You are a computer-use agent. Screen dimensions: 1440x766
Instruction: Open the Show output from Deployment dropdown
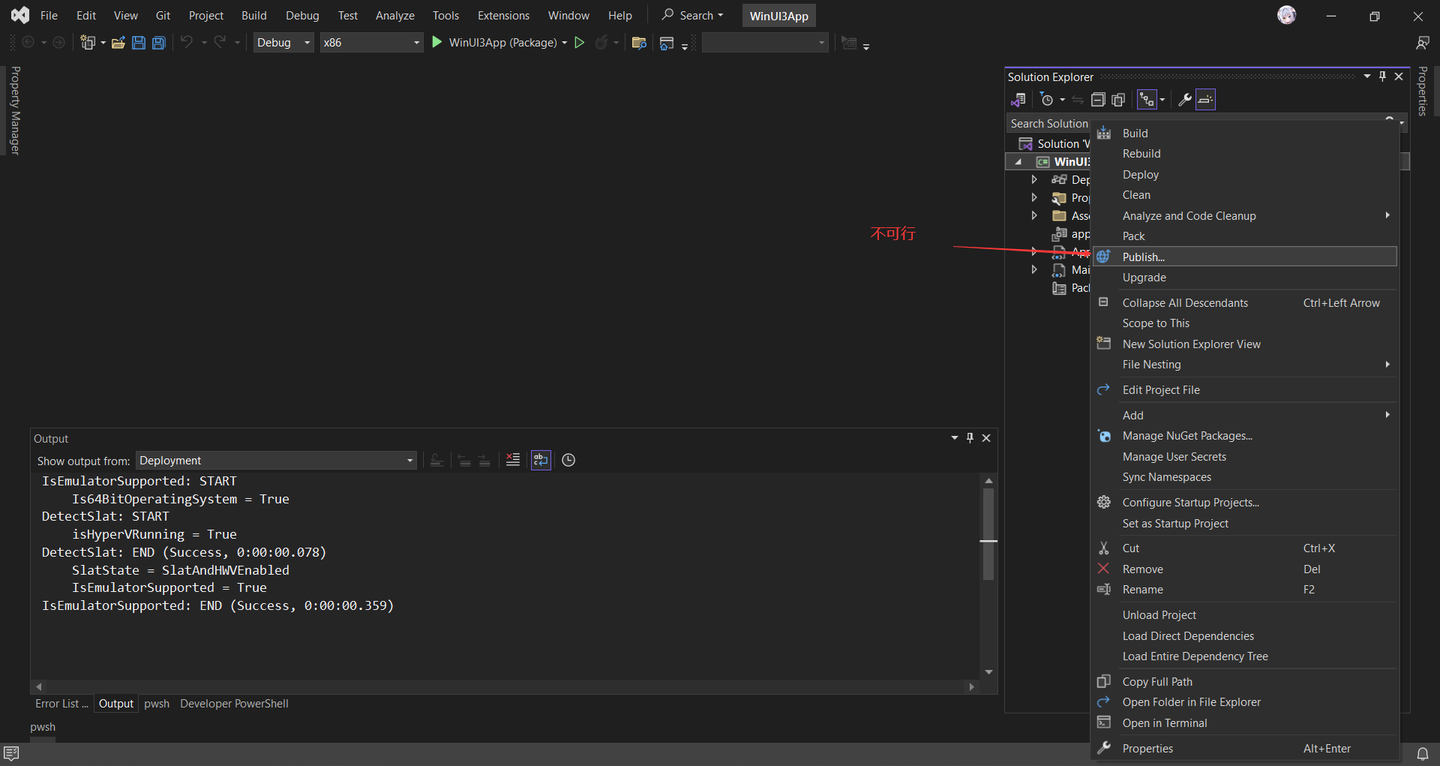[276, 461]
